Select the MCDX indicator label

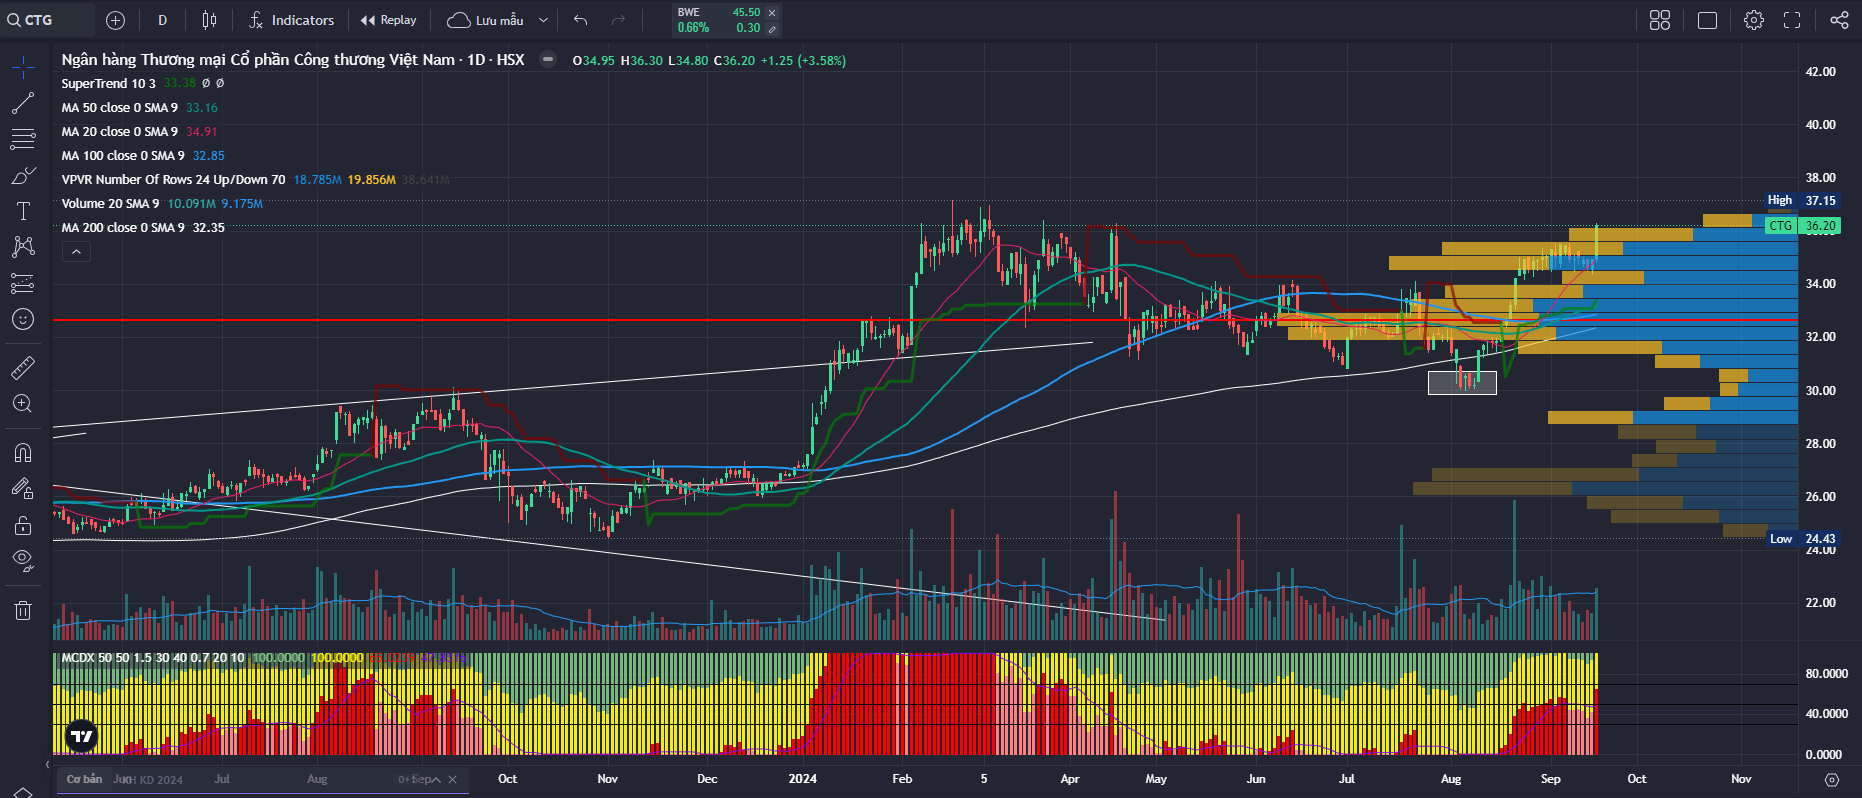pos(153,658)
